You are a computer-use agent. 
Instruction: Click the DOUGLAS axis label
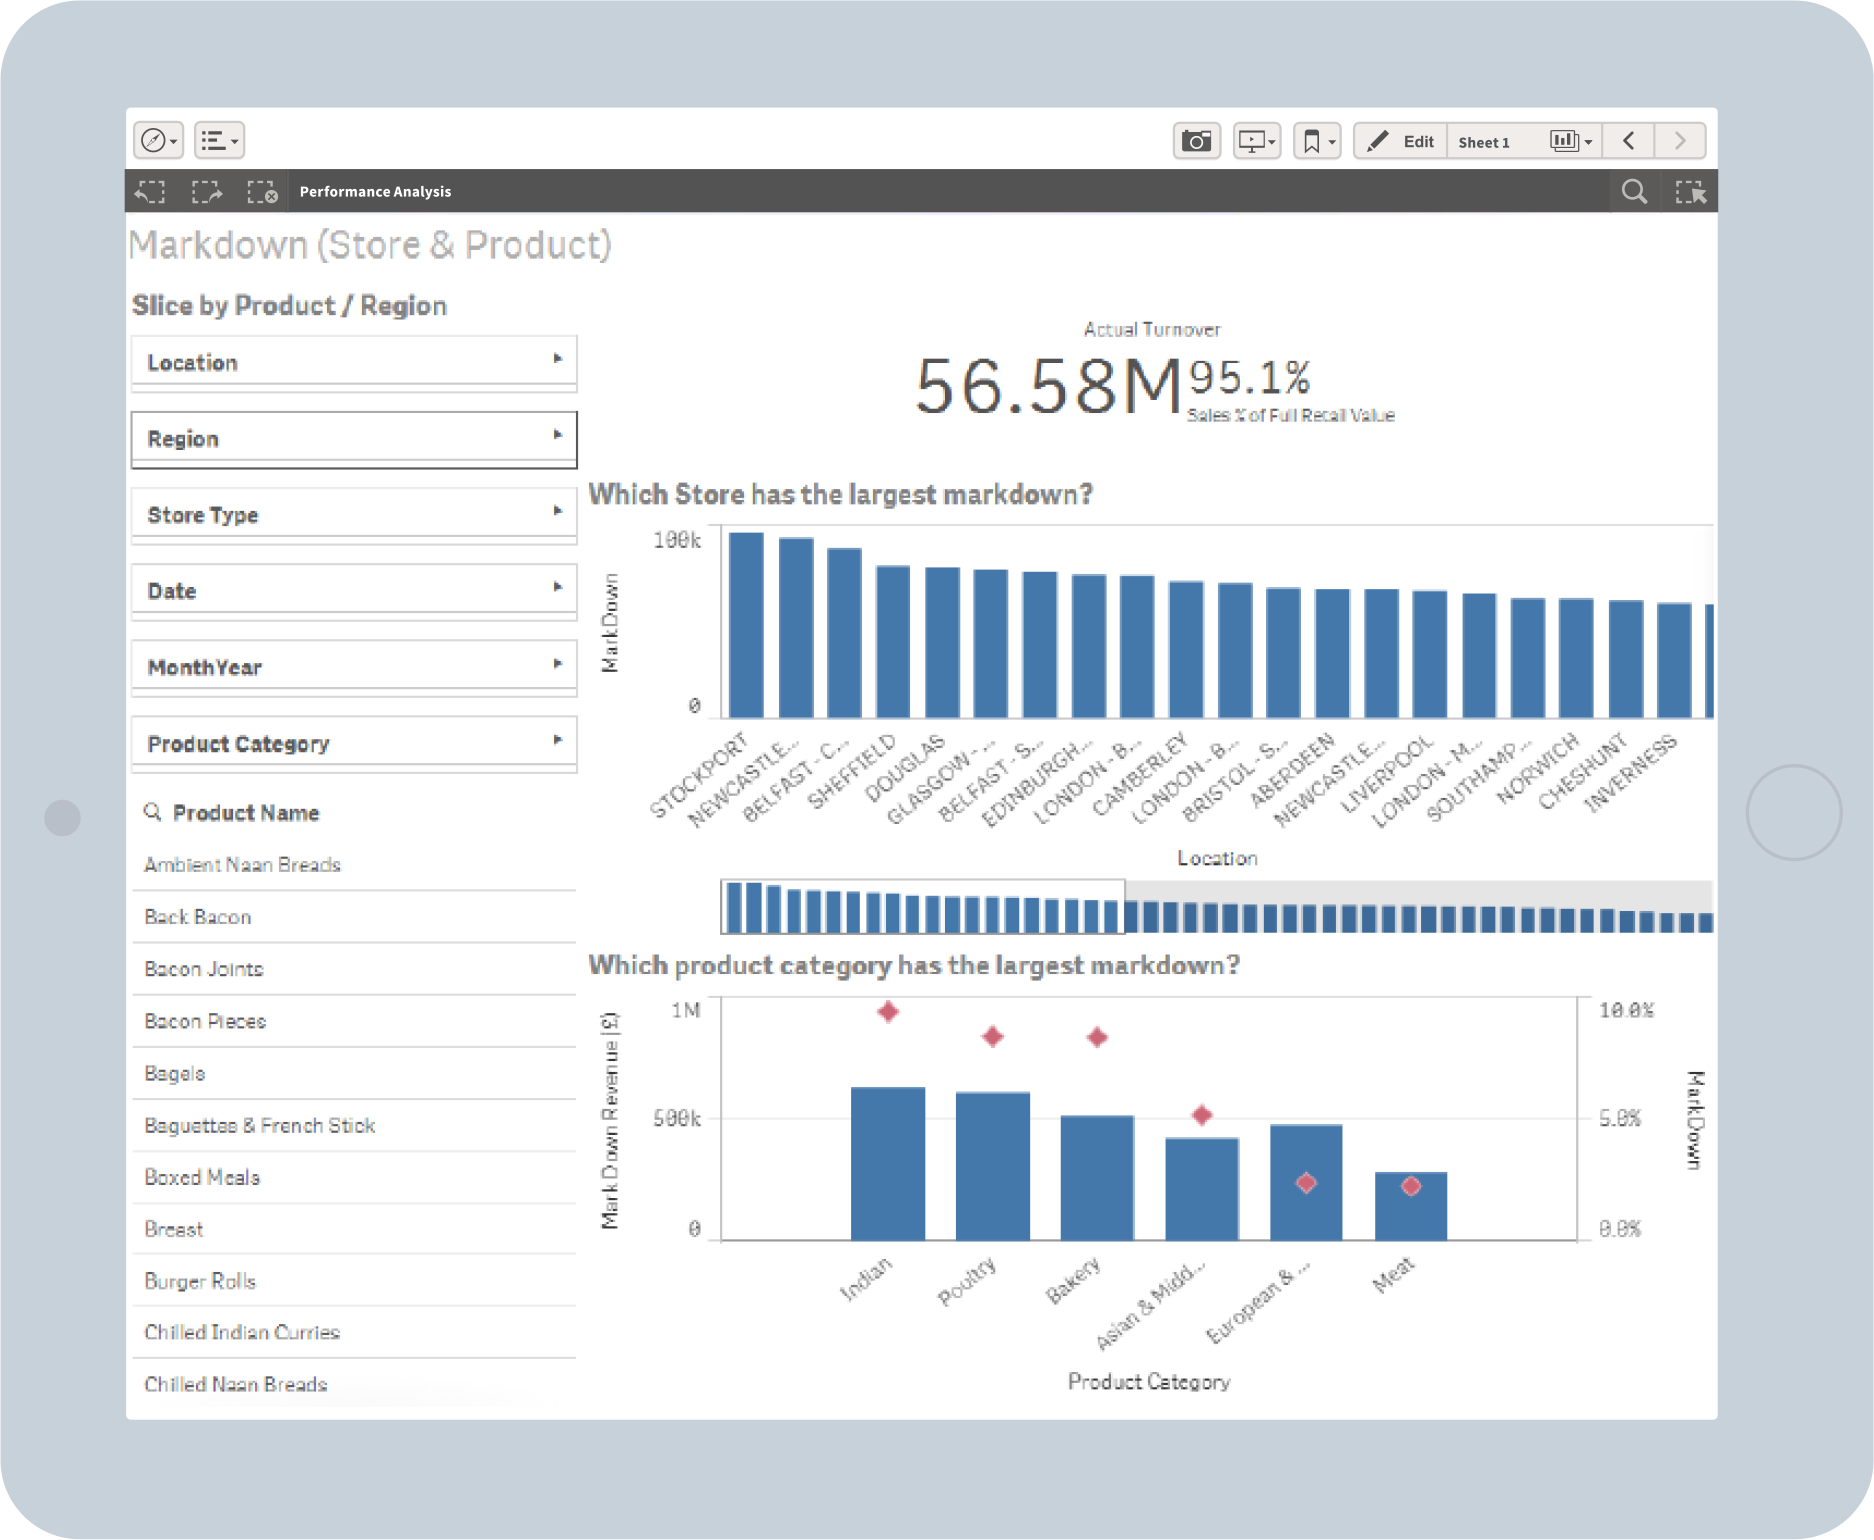[x=905, y=767]
